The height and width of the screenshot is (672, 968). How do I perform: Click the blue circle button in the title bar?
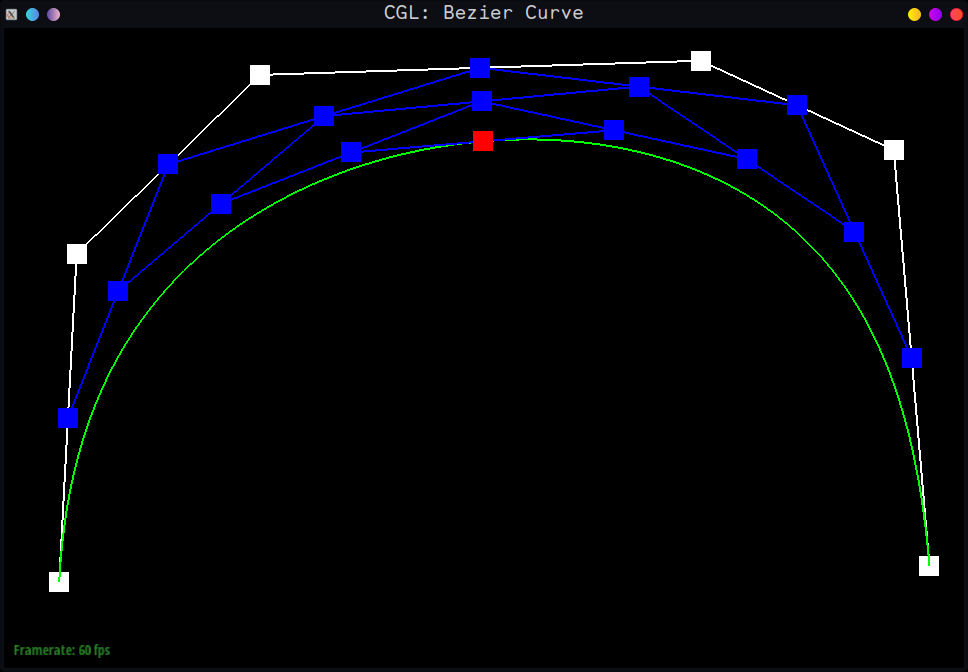point(33,14)
